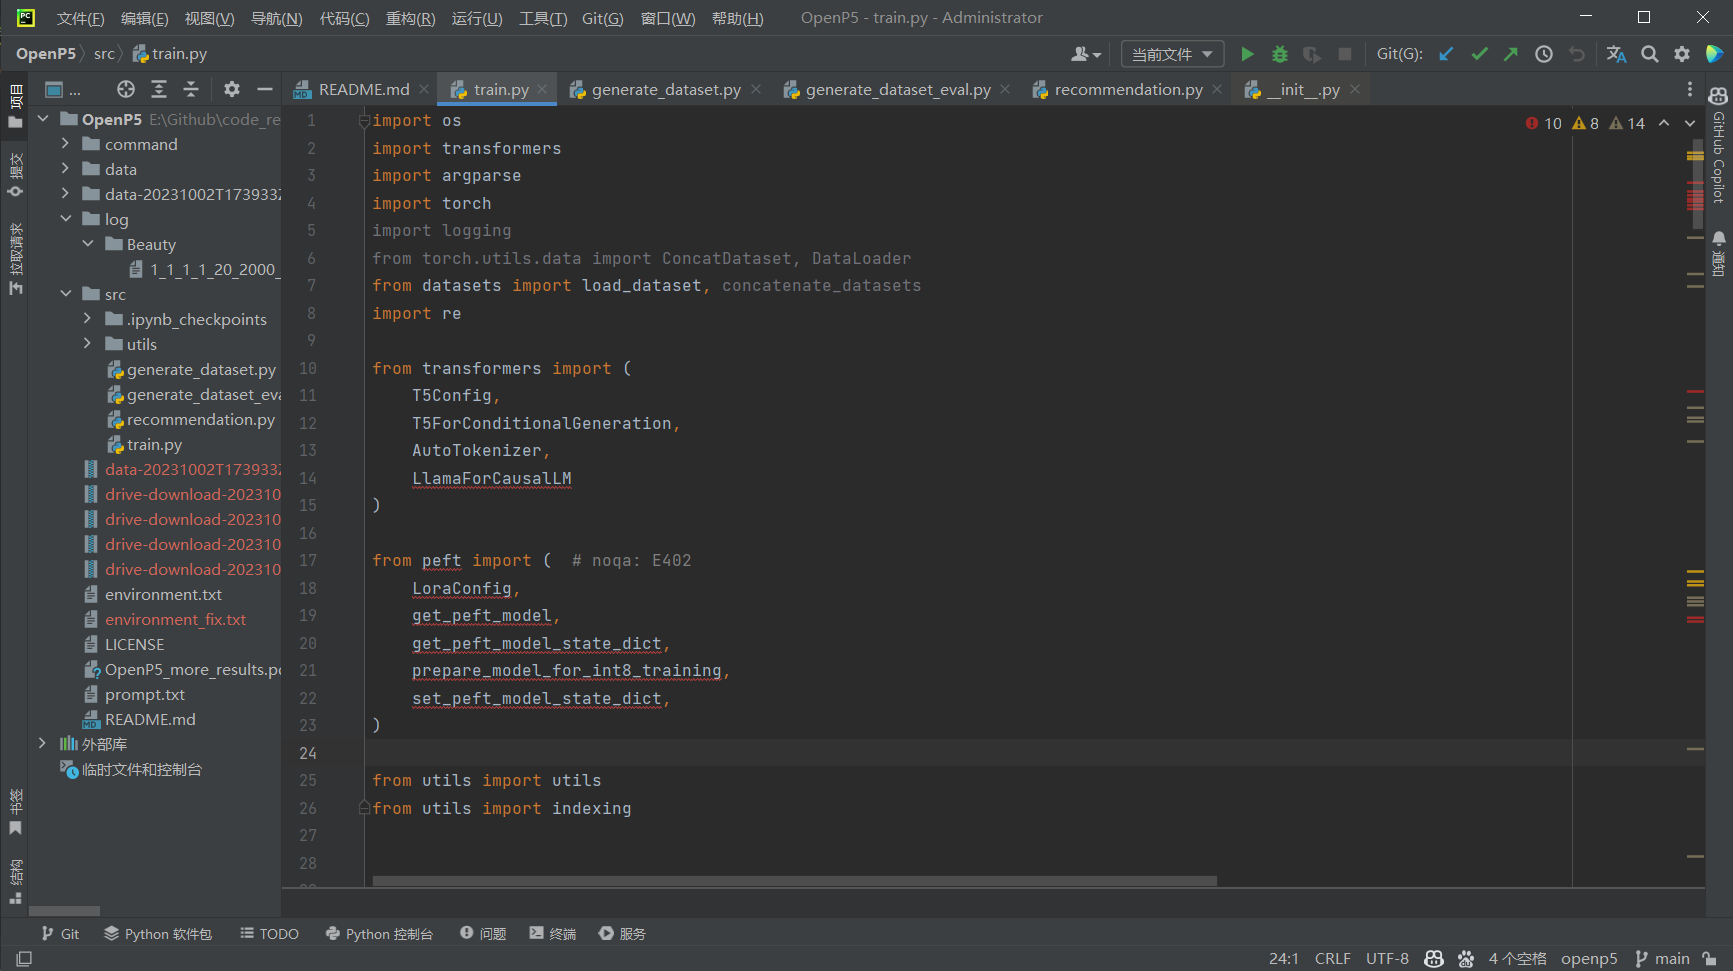The image size is (1733, 971).
Task: Open the Git(G) menu
Action: pos(602,18)
